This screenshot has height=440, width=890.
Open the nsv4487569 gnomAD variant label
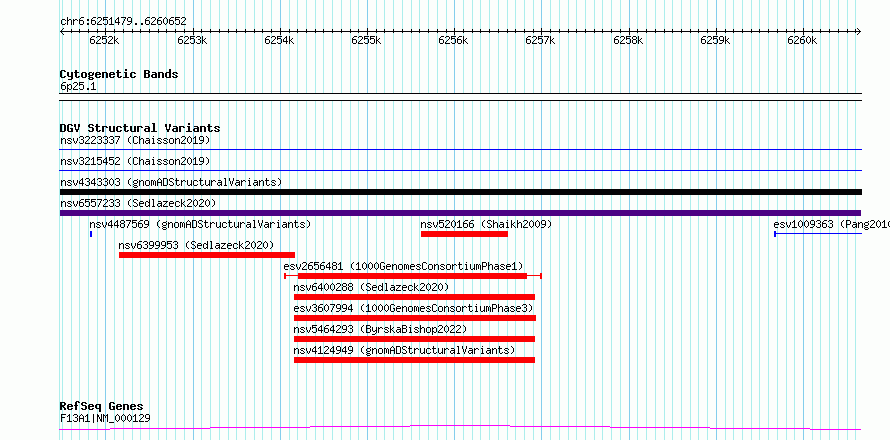point(200,224)
